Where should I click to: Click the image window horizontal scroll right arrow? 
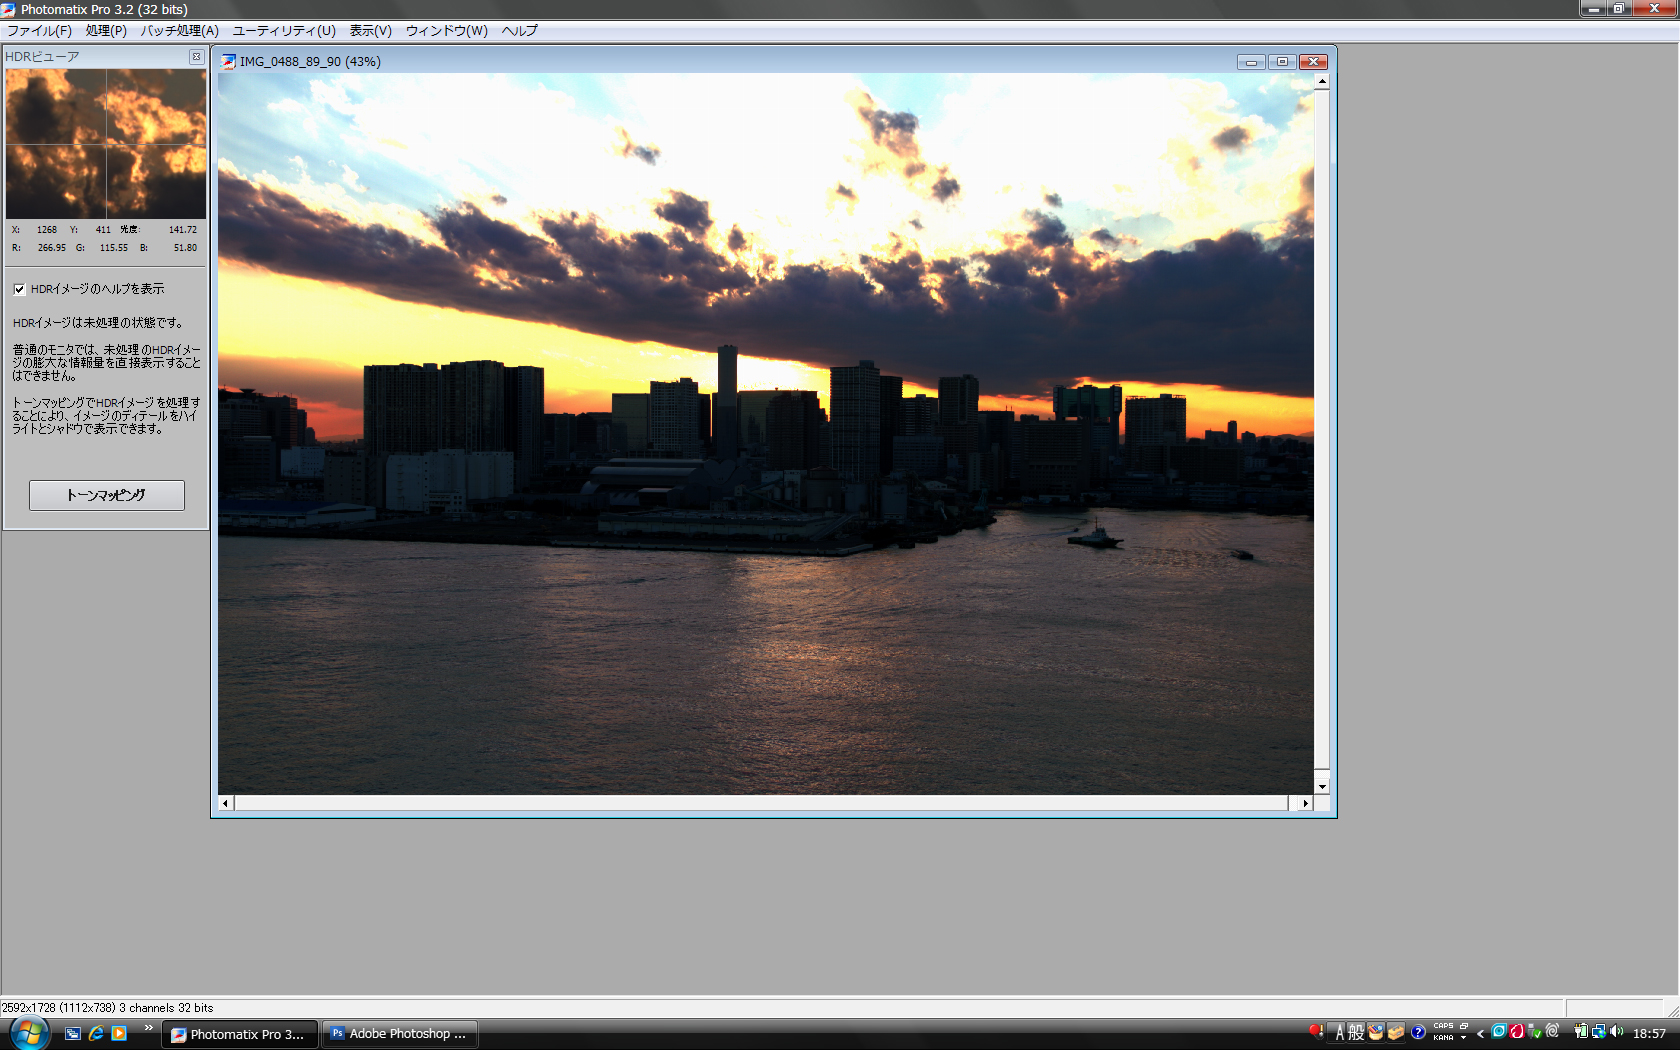[1305, 803]
